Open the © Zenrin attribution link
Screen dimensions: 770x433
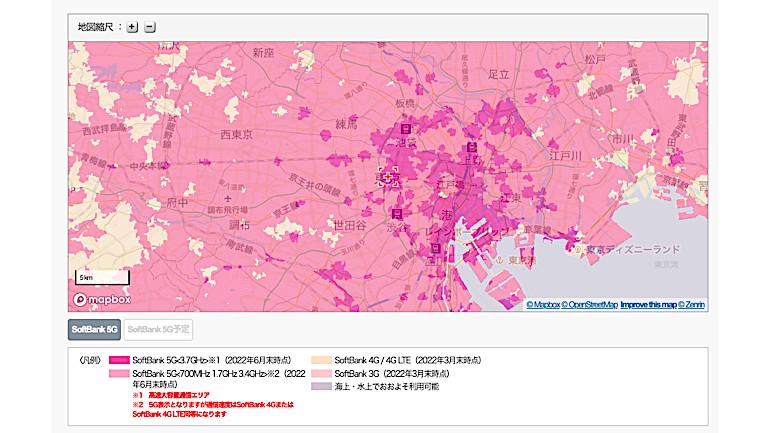pos(692,304)
